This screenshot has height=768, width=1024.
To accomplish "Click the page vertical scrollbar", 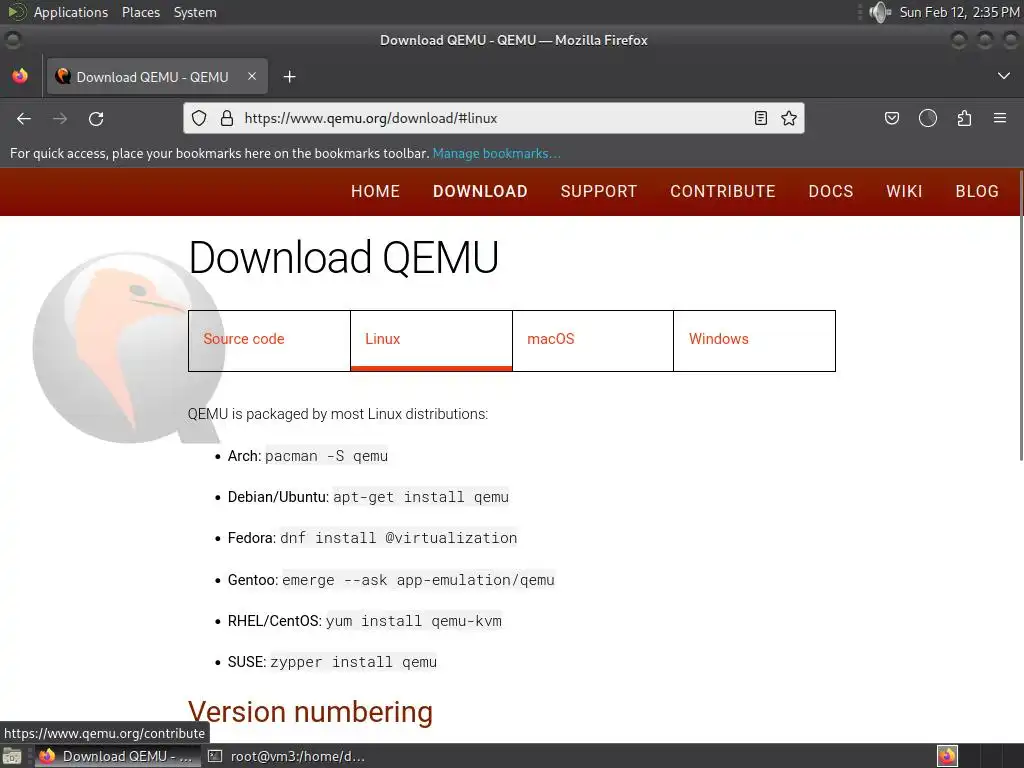I will pyautogui.click(x=1021, y=315).
